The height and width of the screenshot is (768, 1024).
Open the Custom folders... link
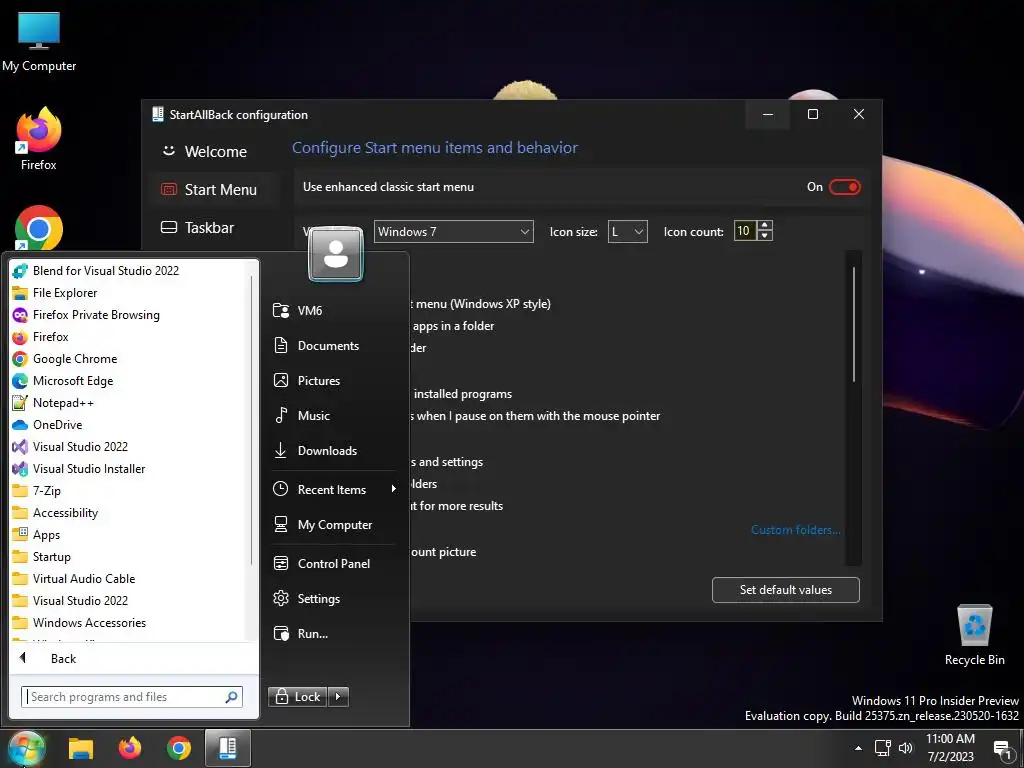click(795, 530)
